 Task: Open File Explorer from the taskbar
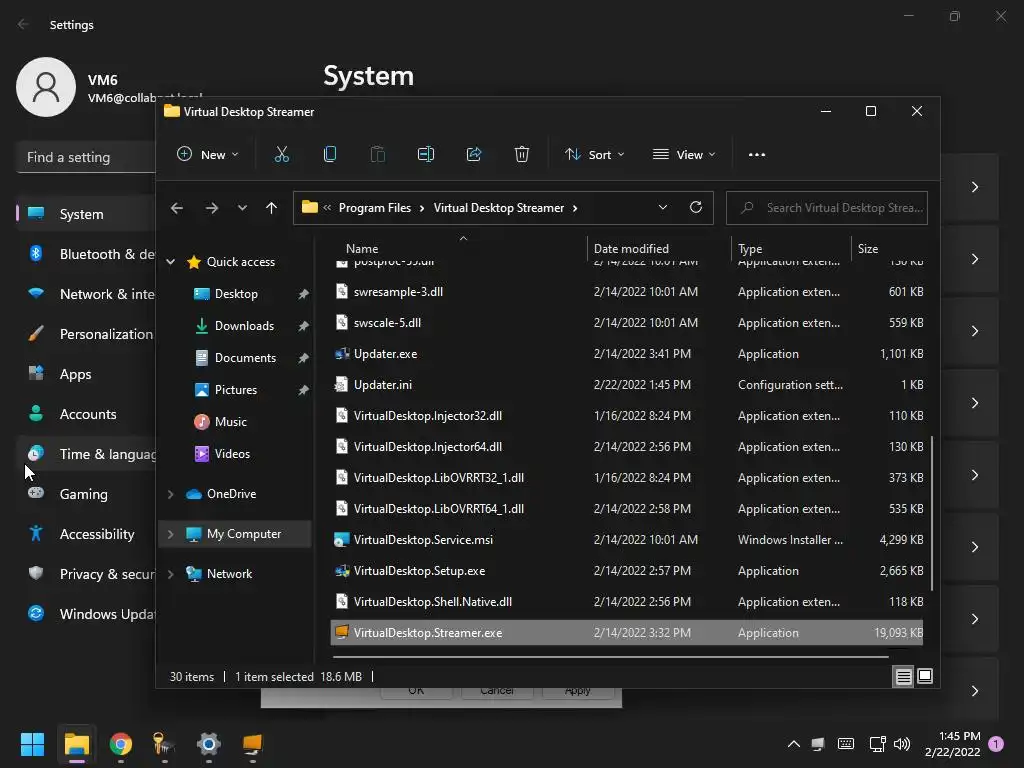77,744
